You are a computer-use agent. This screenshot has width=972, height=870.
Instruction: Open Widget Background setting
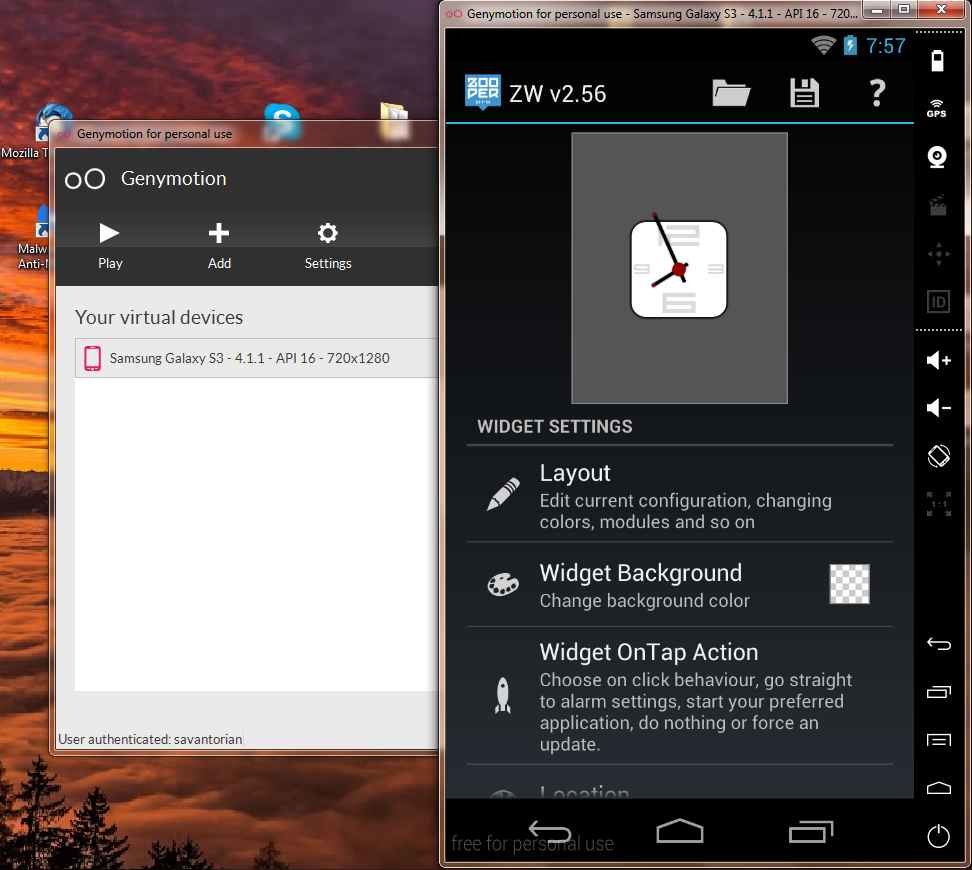click(x=679, y=585)
